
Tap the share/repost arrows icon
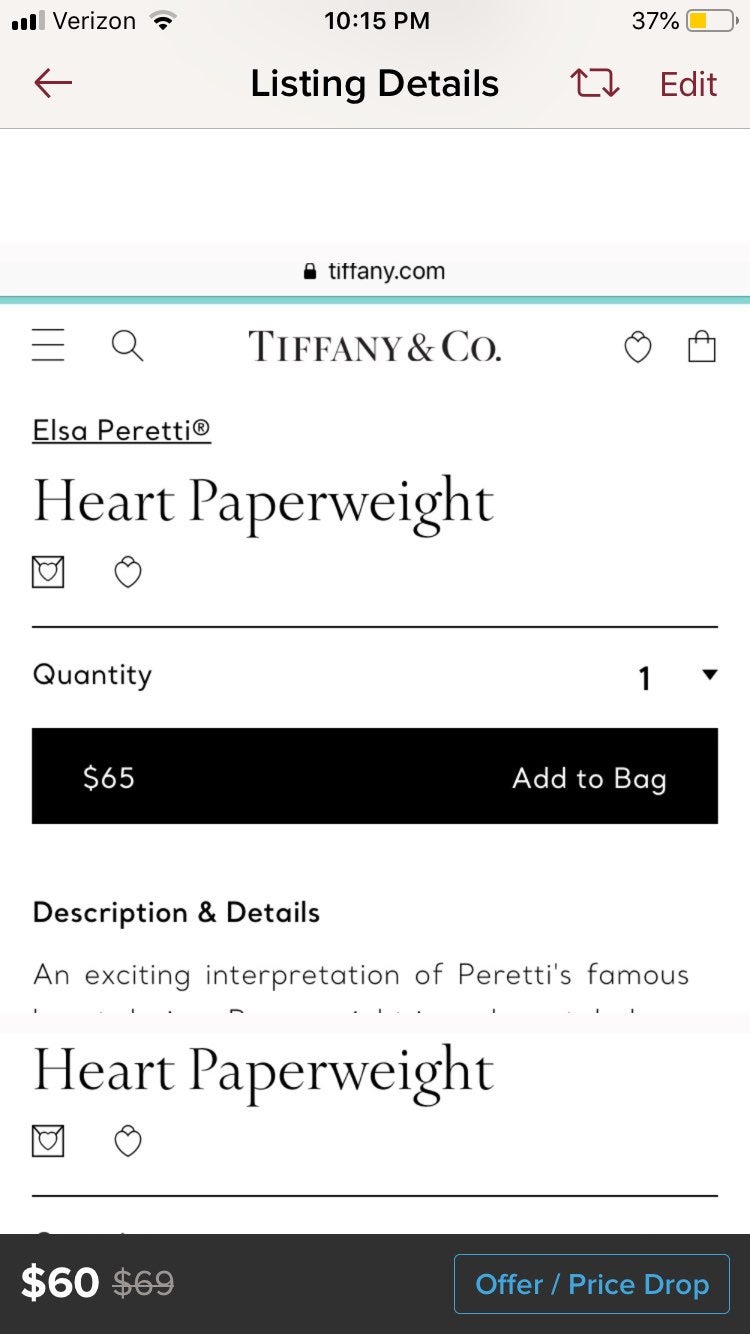point(595,84)
